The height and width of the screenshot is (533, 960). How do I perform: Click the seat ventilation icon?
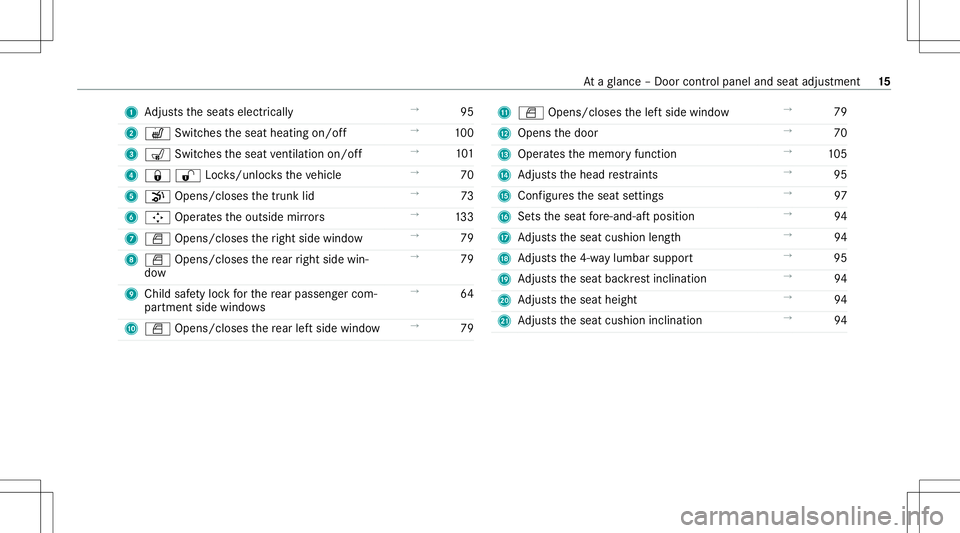coord(157,154)
